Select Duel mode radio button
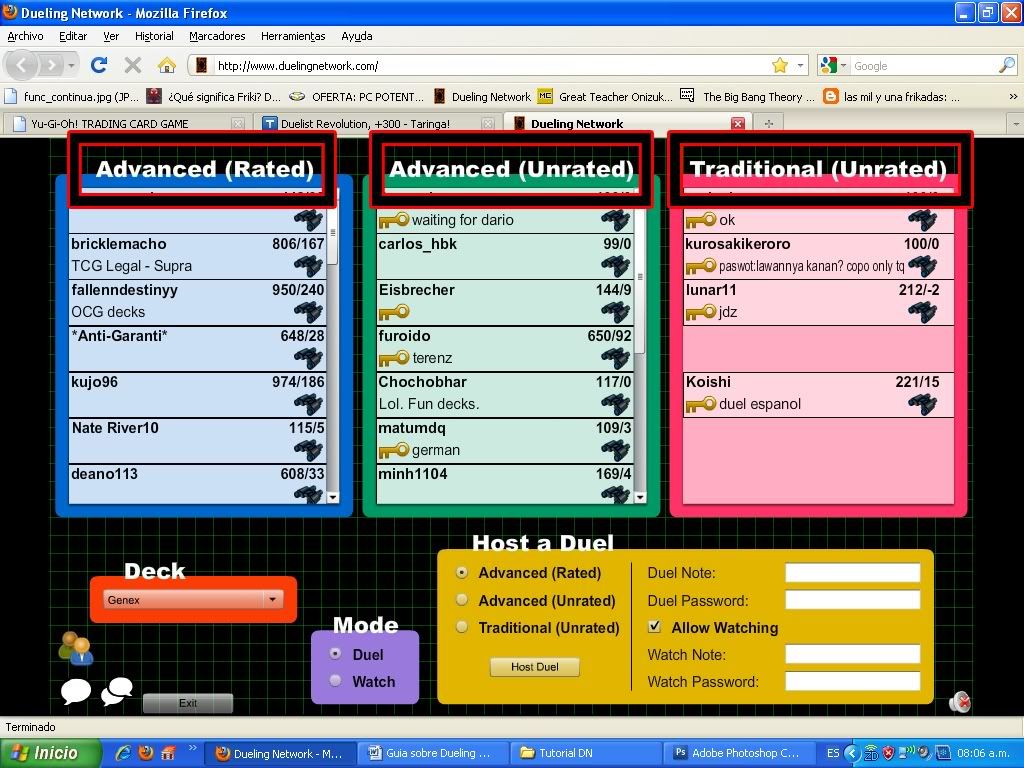 [x=336, y=654]
